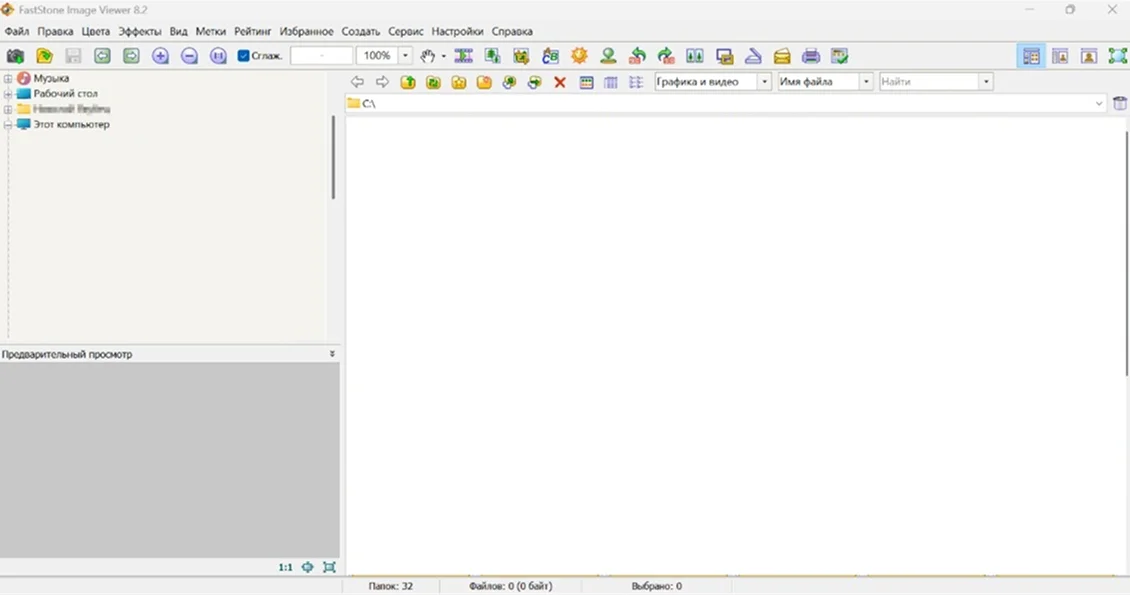Screen dimensions: 1130x595
Task: Click the 1:1 actual size round icon
Action: (218, 55)
